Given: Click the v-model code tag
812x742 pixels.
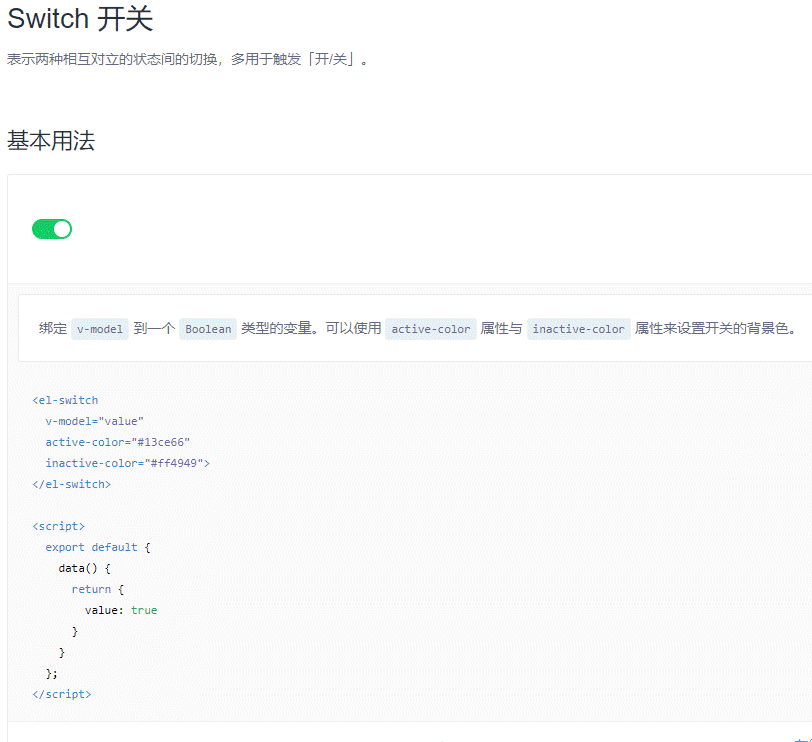Looking at the screenshot, I should click(100, 329).
